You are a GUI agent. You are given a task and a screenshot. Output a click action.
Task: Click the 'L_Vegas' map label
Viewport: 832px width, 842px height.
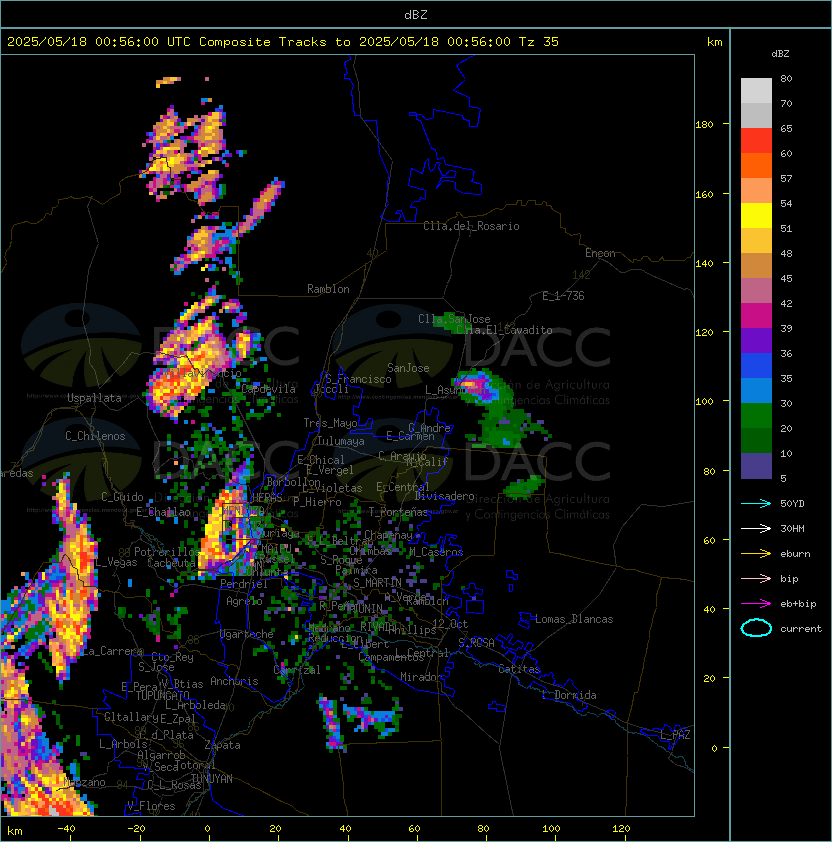pyautogui.click(x=116, y=562)
